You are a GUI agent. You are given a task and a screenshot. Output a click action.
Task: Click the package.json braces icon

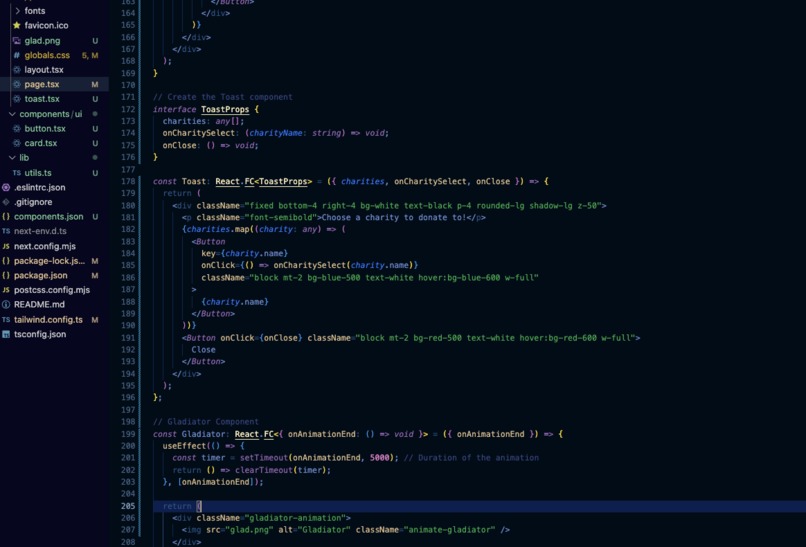[x=6, y=275]
